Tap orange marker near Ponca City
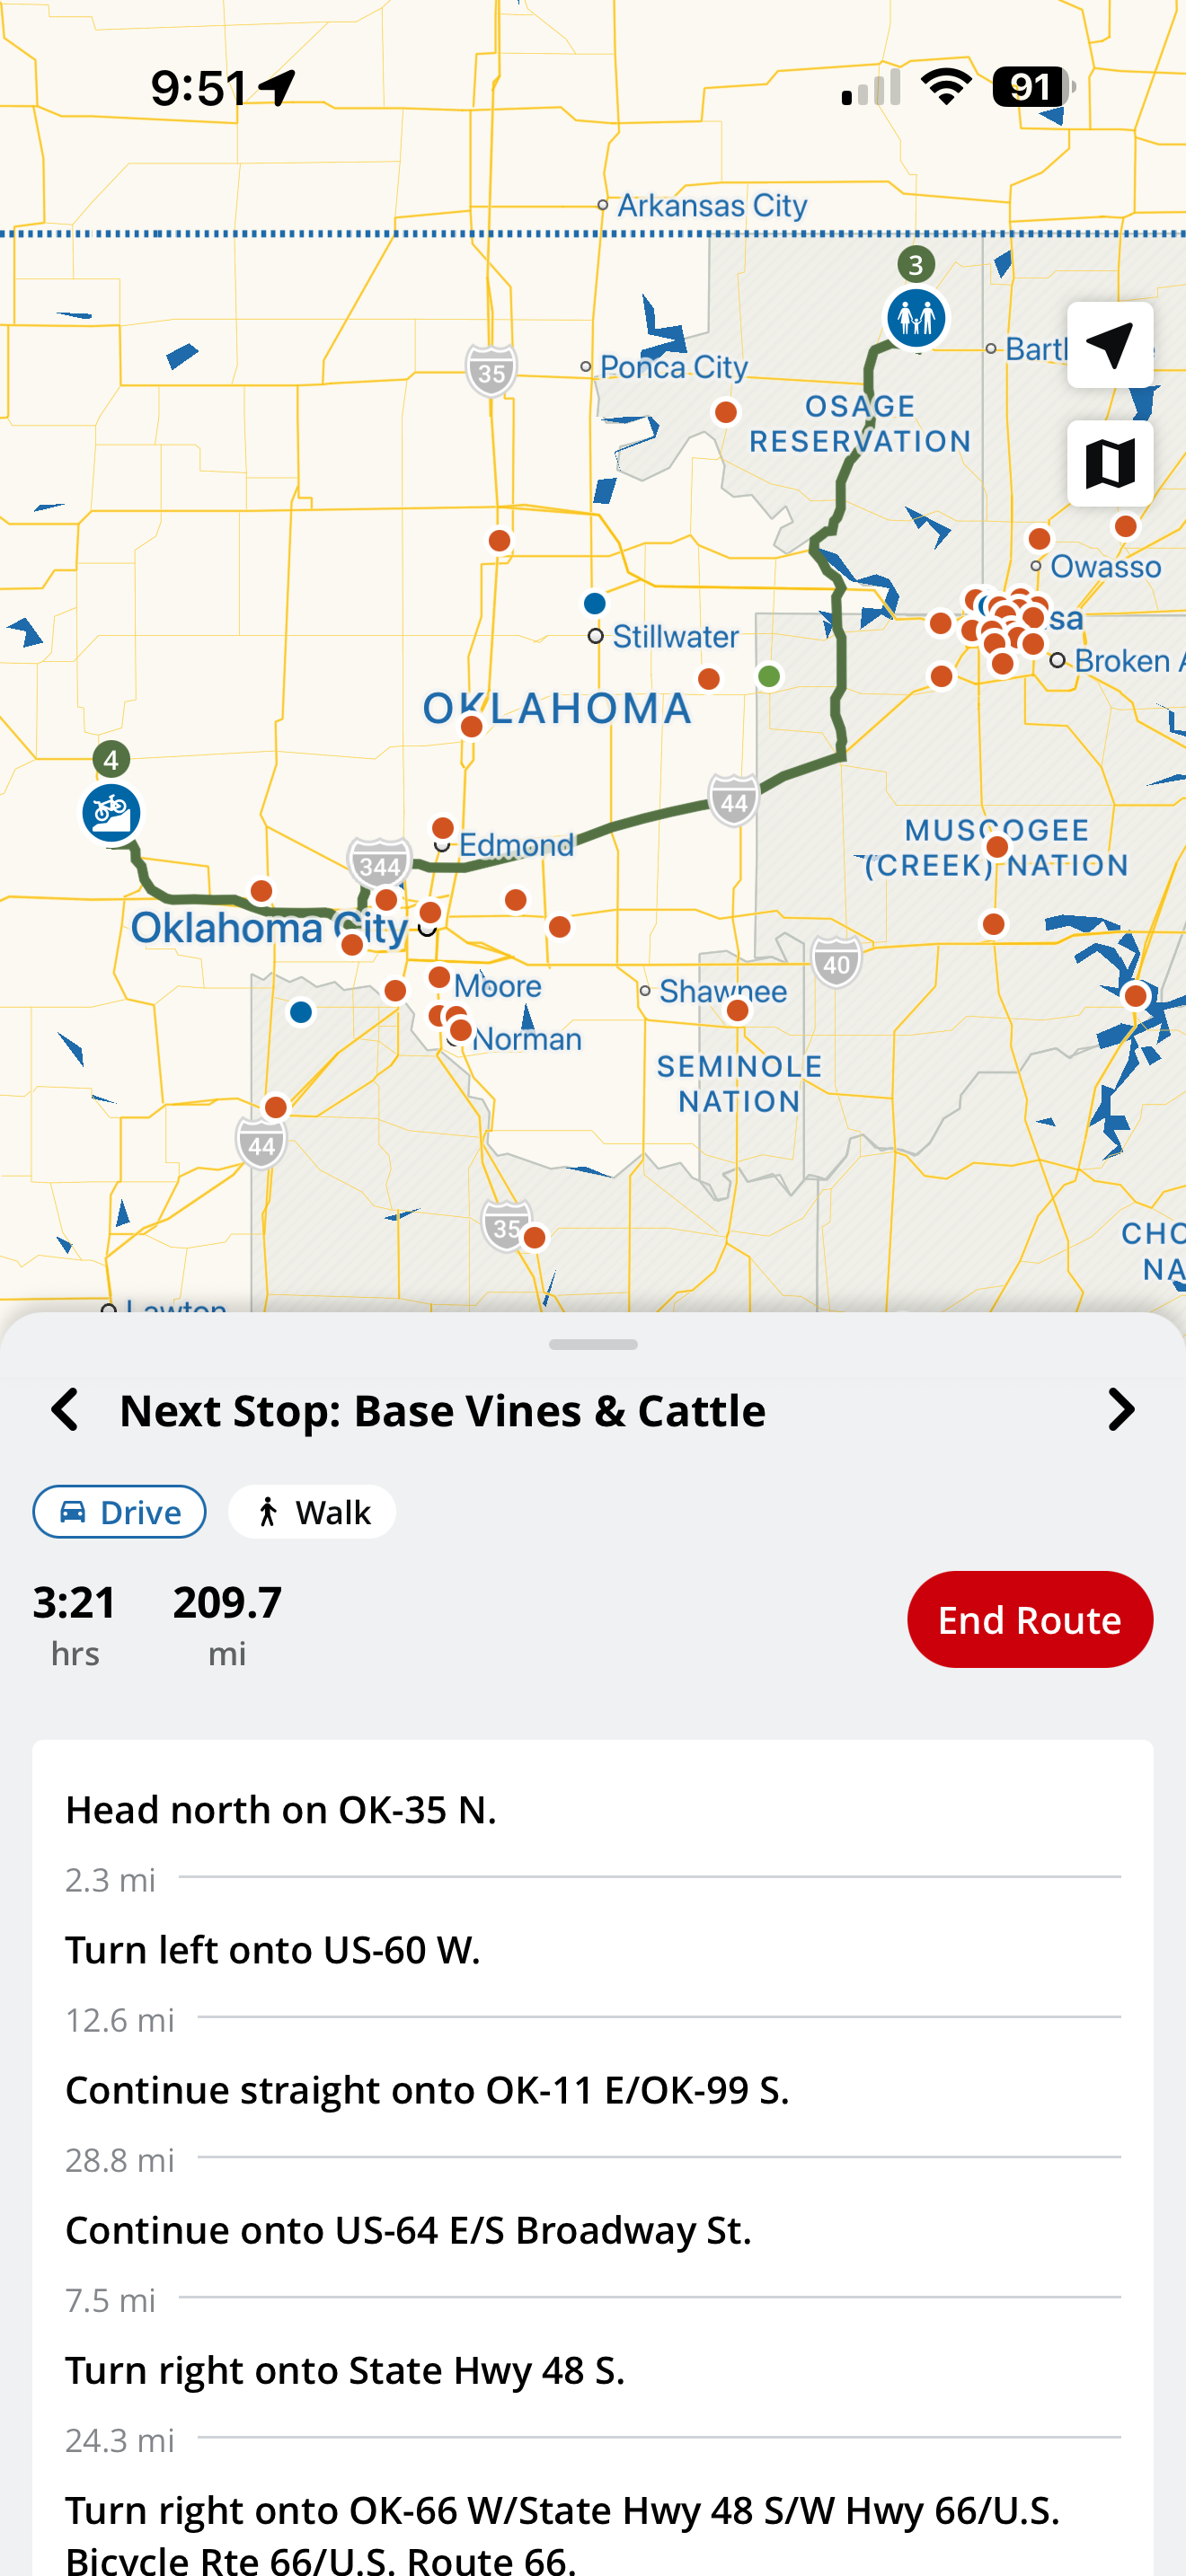This screenshot has width=1186, height=2576. [726, 412]
